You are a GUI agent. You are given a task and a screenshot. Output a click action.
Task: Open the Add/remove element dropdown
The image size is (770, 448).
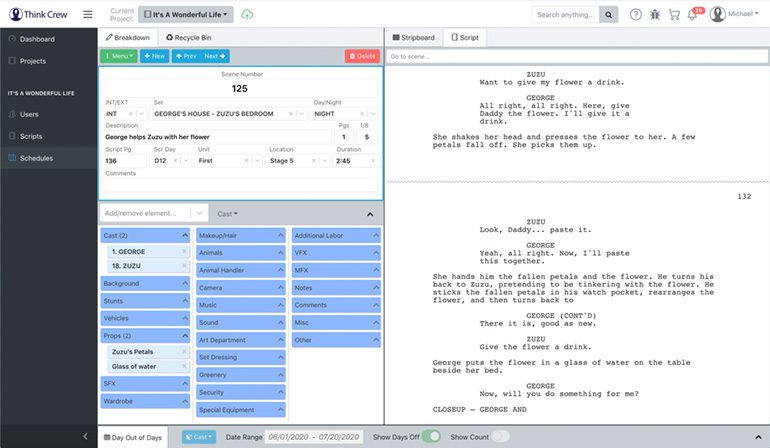199,213
